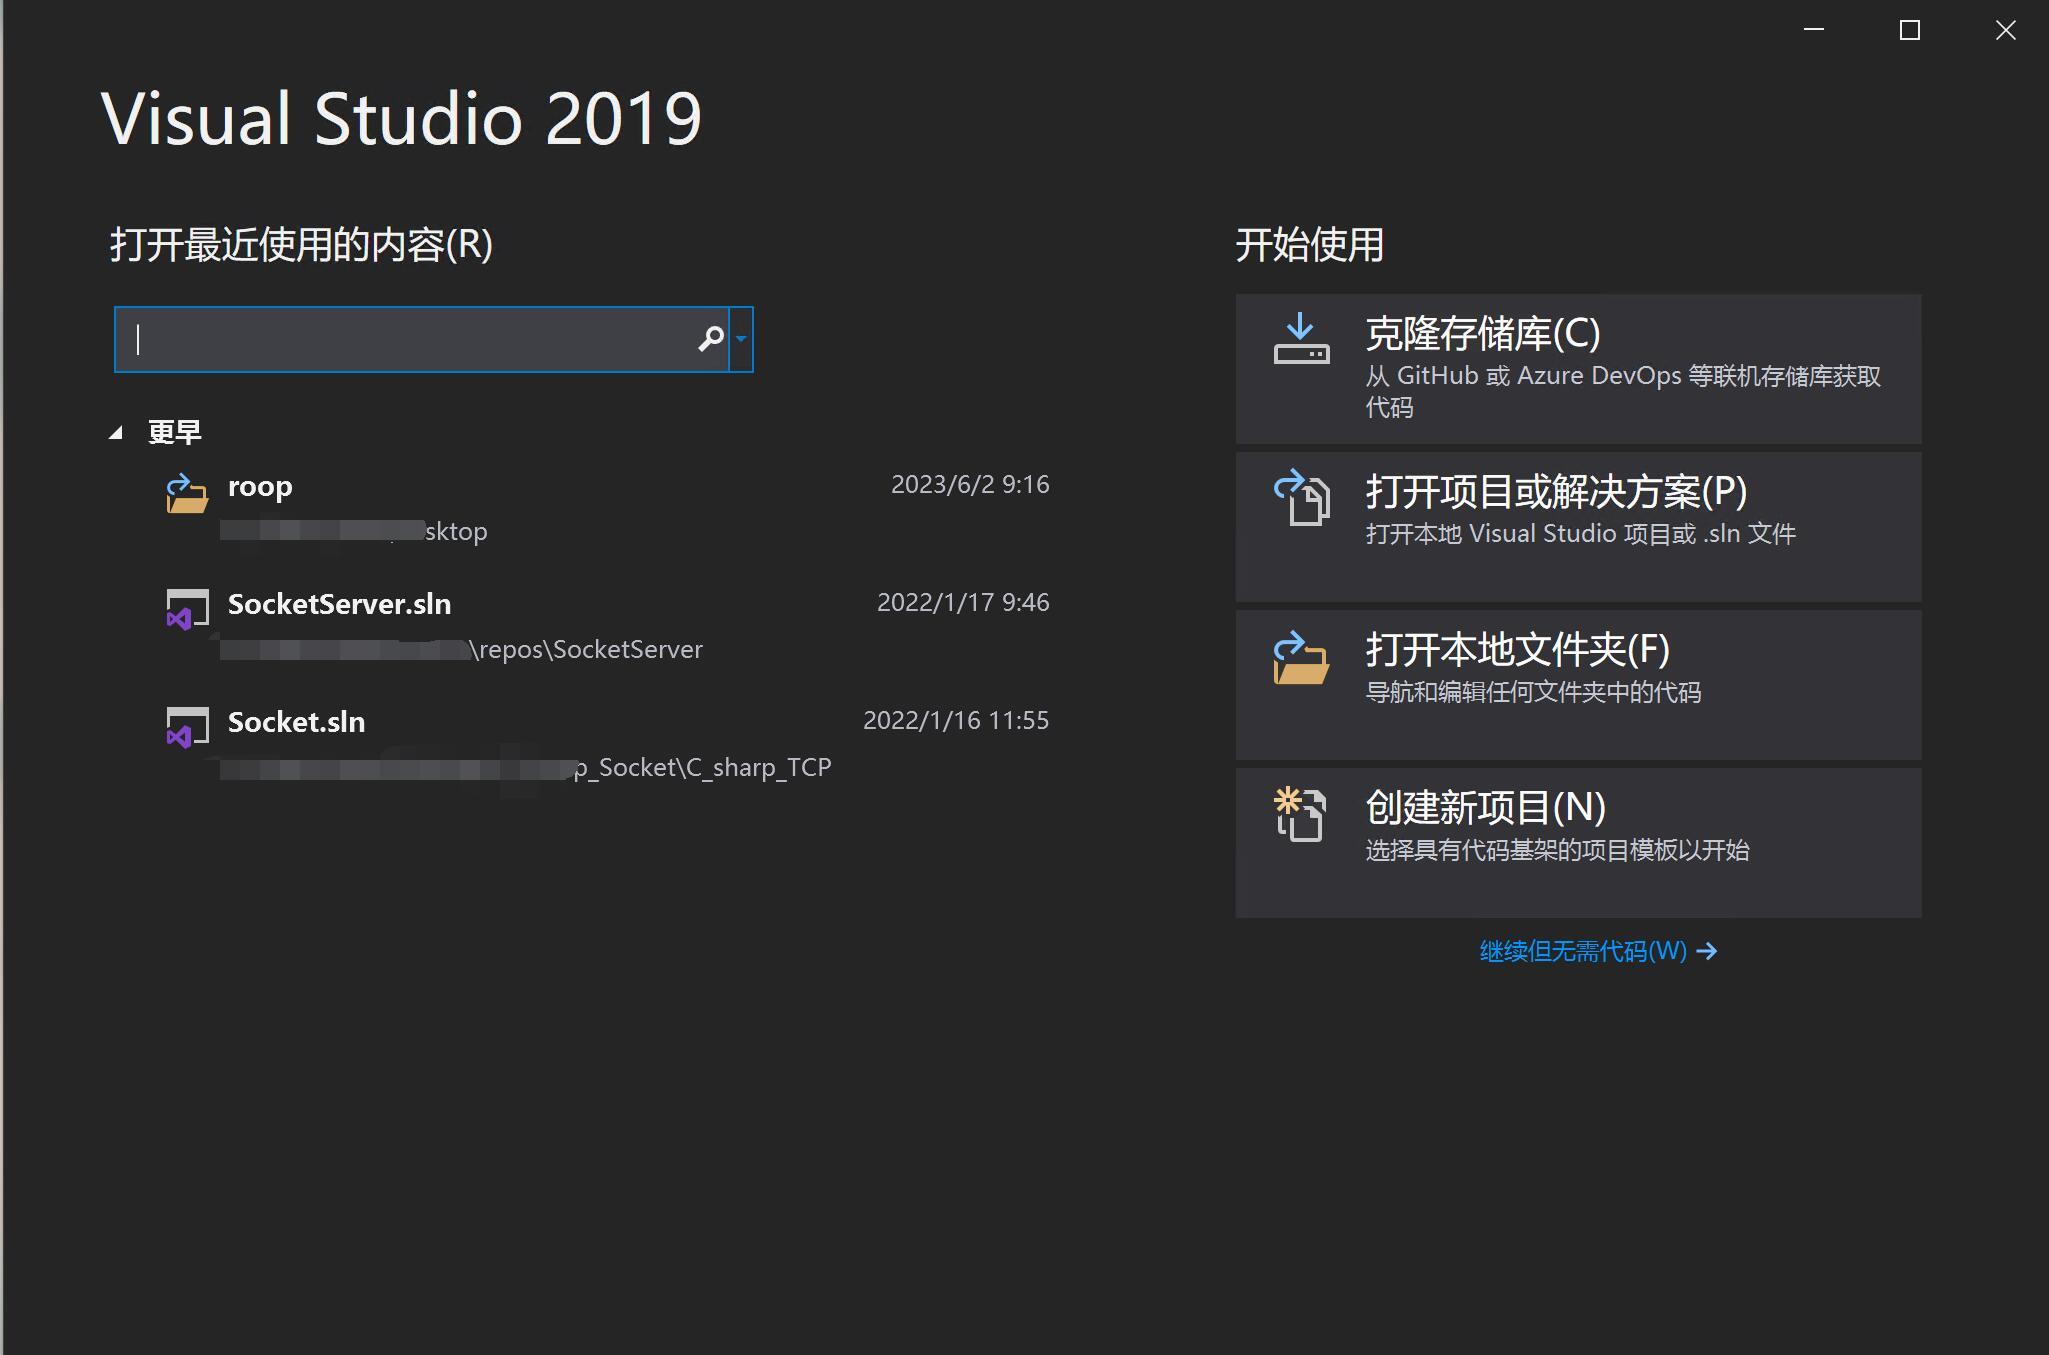The width and height of the screenshot is (2049, 1355).
Task: Click the clone repository download icon
Action: tap(1301, 339)
